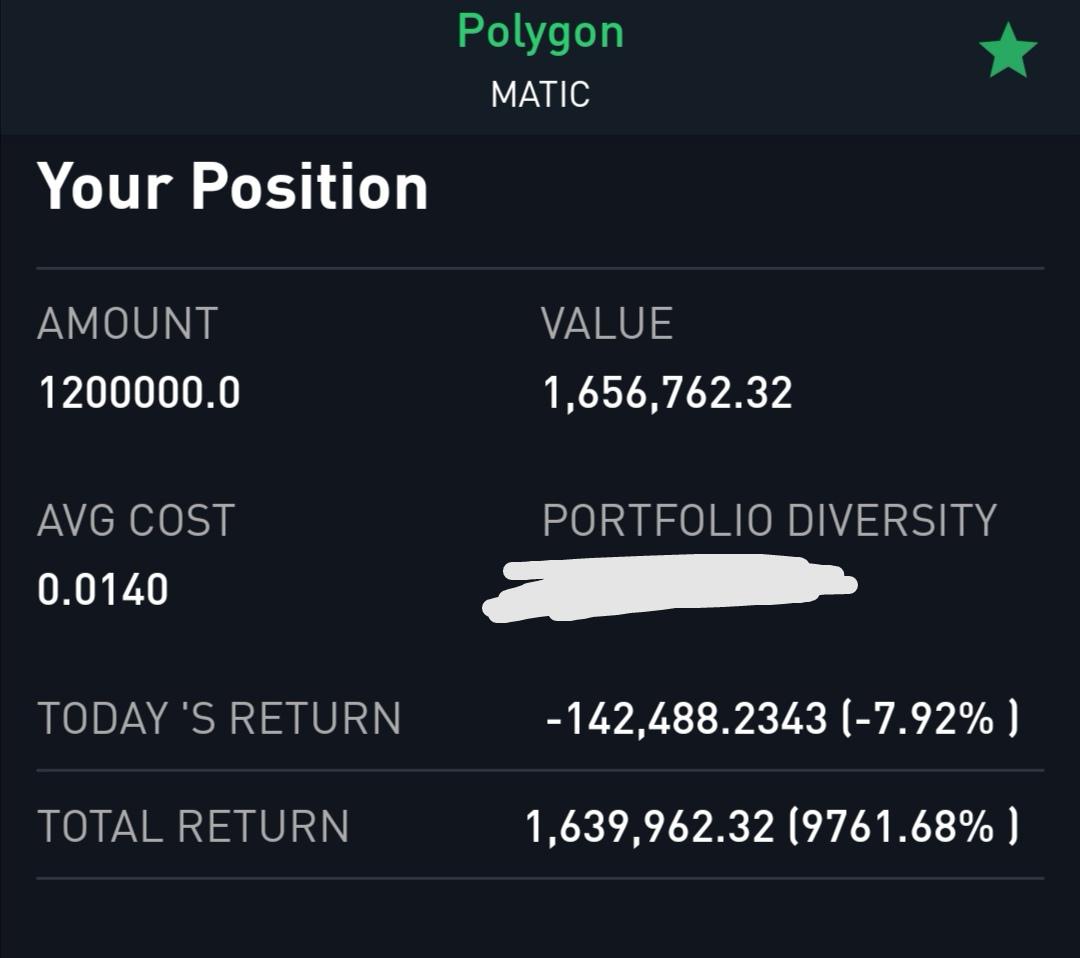The height and width of the screenshot is (958, 1080).
Task: Select the 1,639,962.32 total return amount
Action: click(x=650, y=827)
